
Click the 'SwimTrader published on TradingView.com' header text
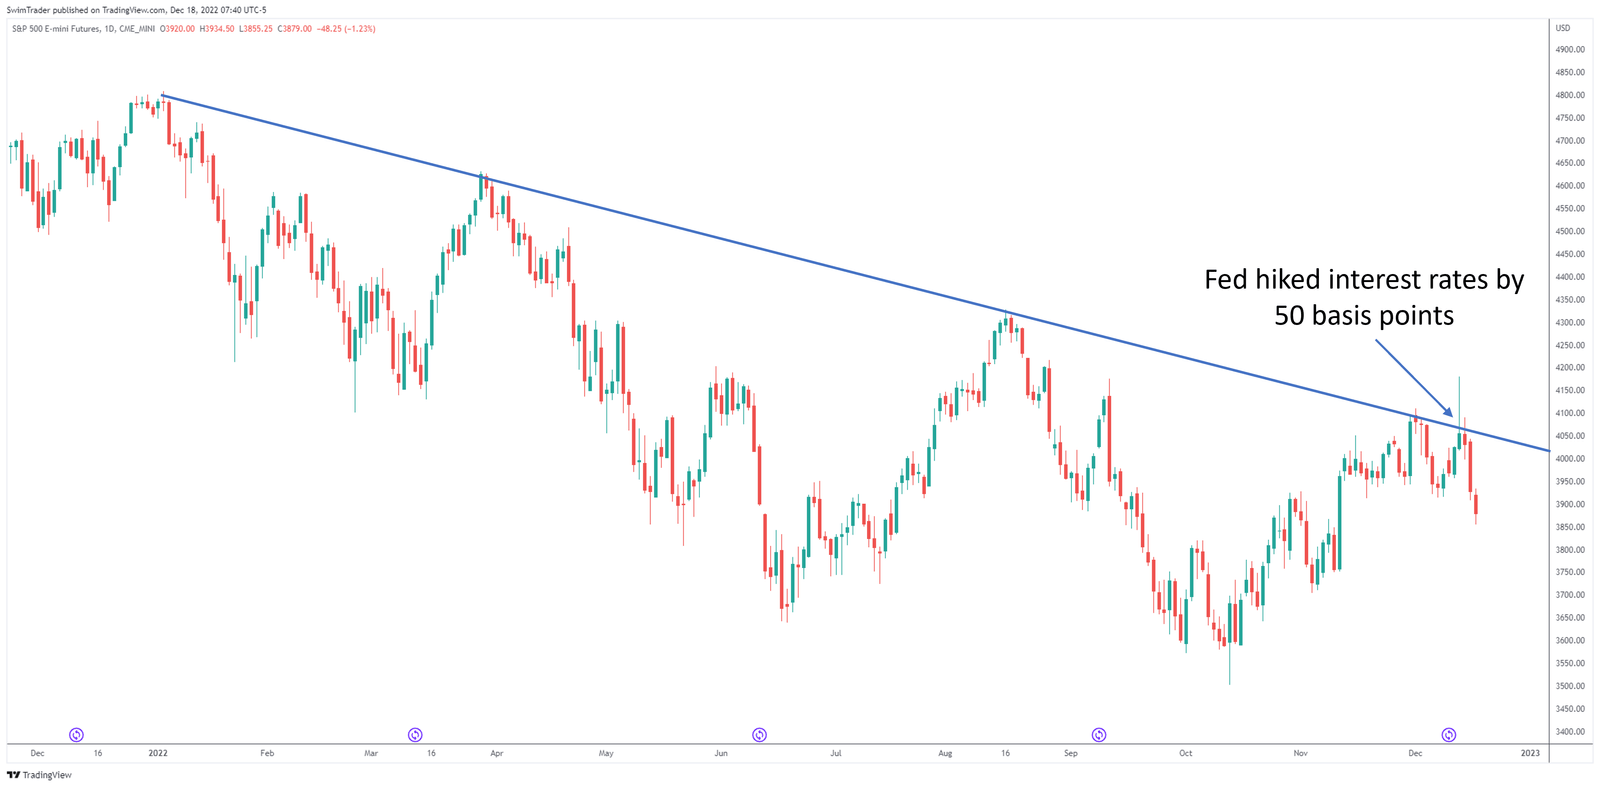87,10
